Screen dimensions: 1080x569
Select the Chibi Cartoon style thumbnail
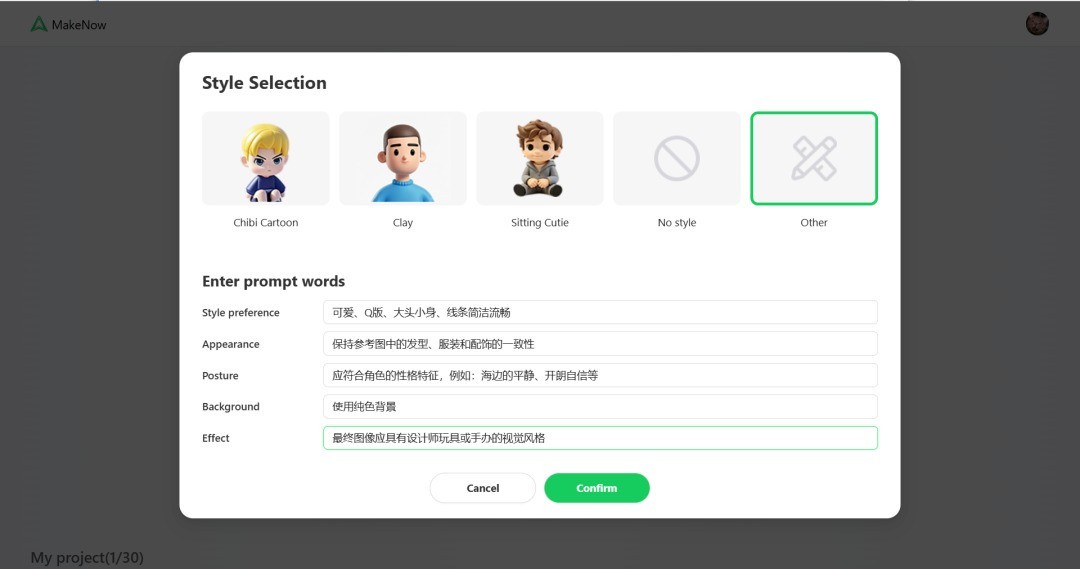coord(265,158)
